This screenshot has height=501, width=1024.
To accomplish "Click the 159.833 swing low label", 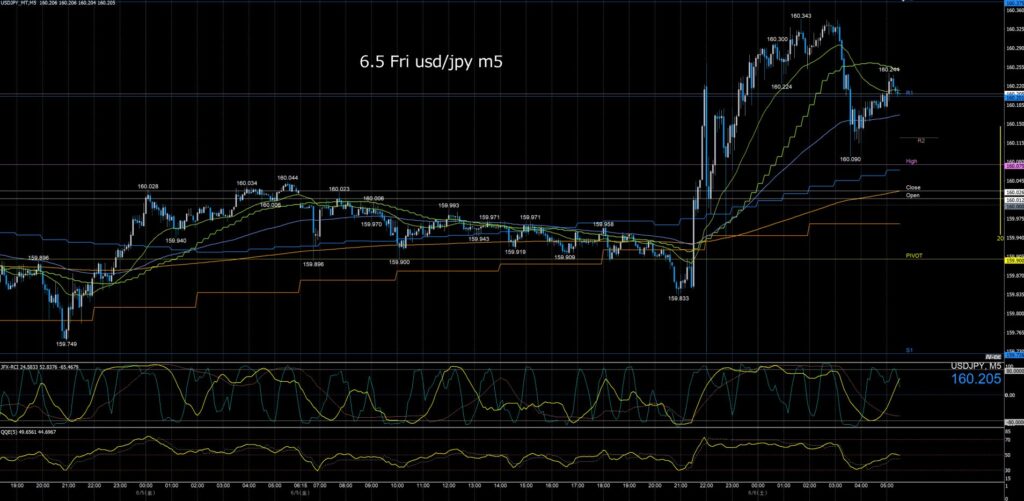I will 679,298.
